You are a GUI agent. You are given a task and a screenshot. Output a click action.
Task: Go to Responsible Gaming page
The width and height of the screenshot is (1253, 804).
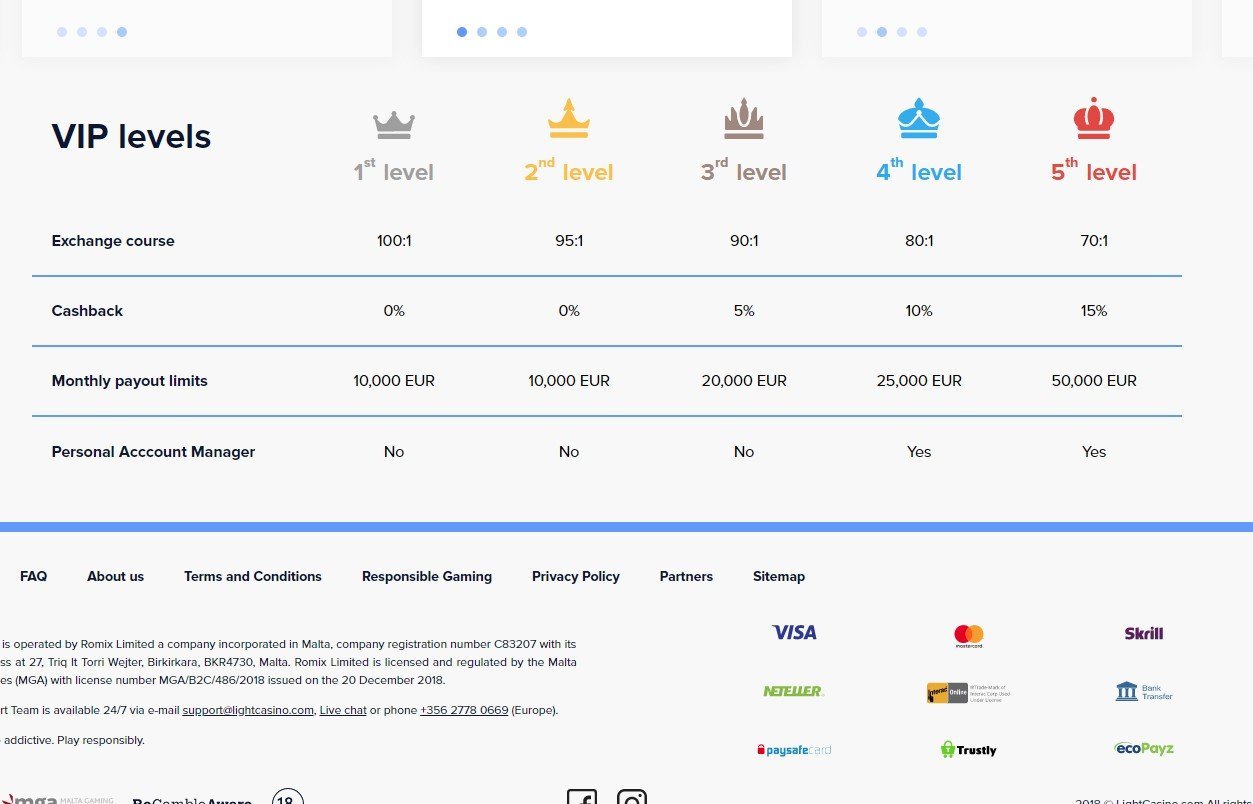pos(427,576)
